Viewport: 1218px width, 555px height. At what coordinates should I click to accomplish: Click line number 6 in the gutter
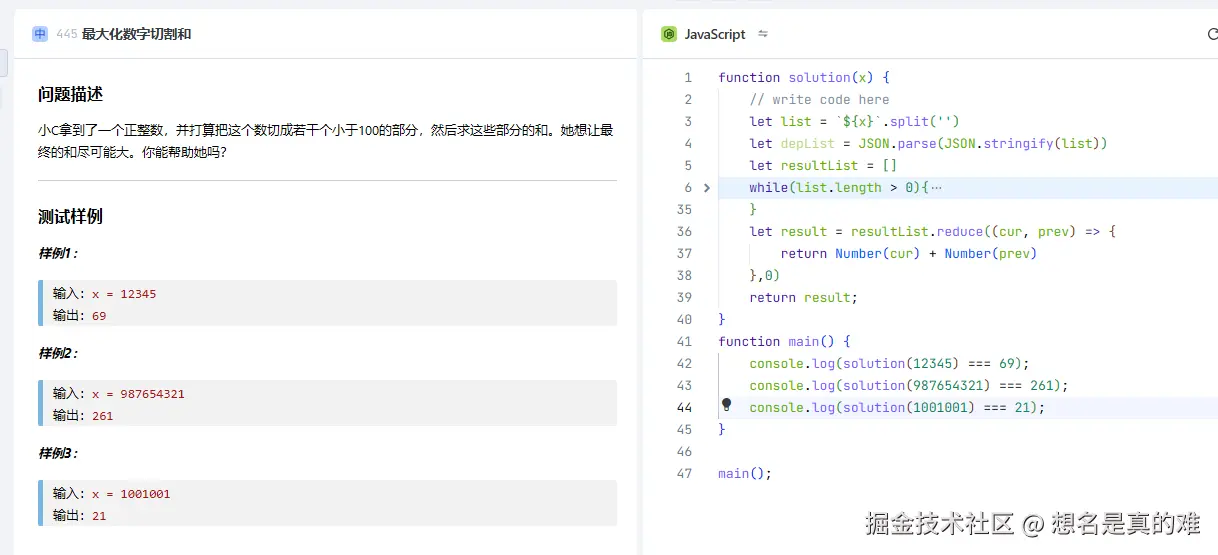point(688,187)
